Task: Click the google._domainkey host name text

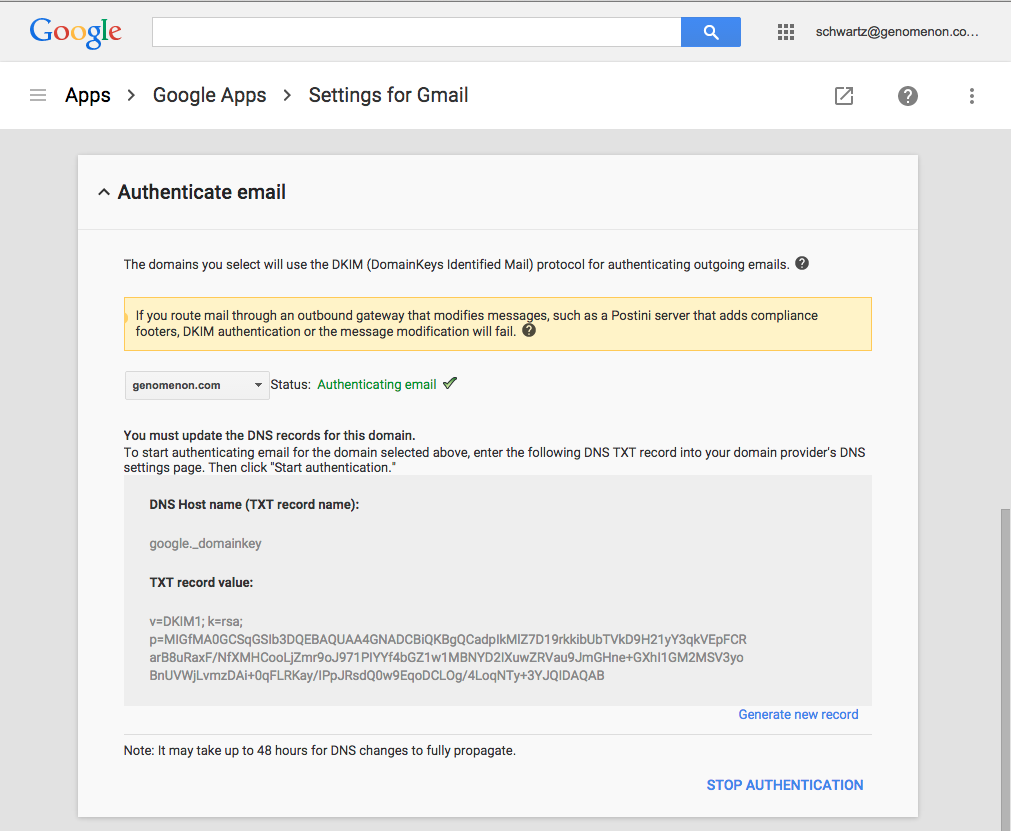Action: coord(206,543)
